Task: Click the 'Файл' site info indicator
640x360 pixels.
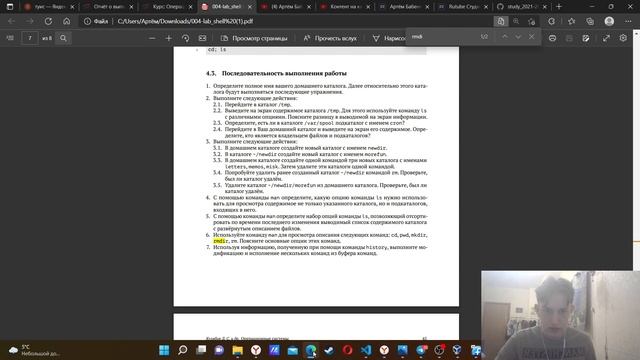Action: pos(96,21)
